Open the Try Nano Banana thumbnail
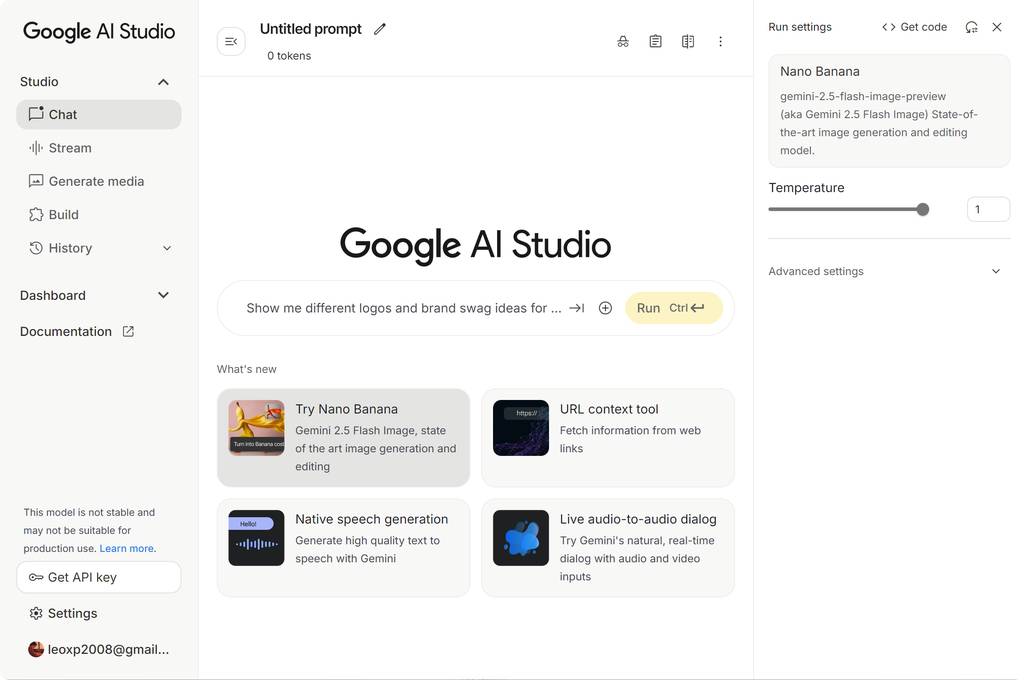Viewport: 1024px width, 680px height. pyautogui.click(x=257, y=428)
